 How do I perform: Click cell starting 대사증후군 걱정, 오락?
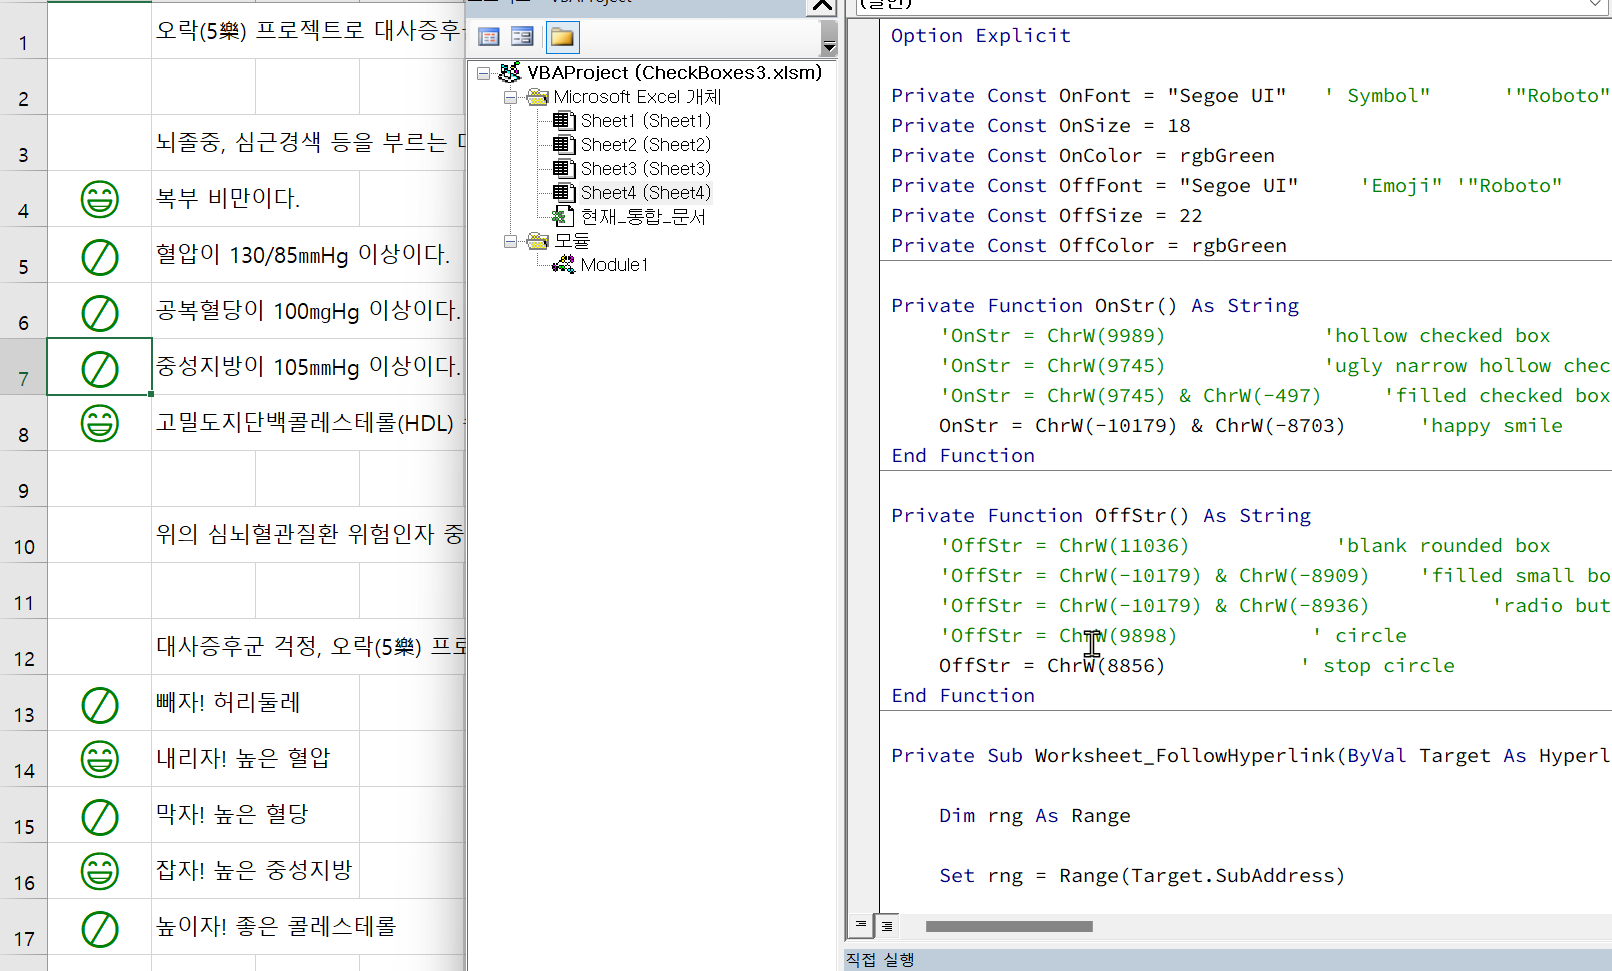coord(308,646)
